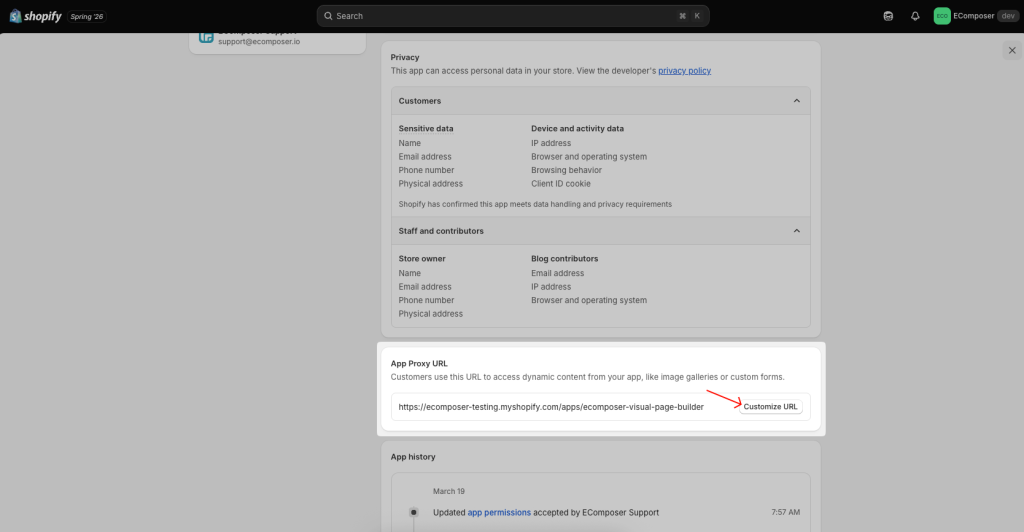Open notifications bell

915,16
